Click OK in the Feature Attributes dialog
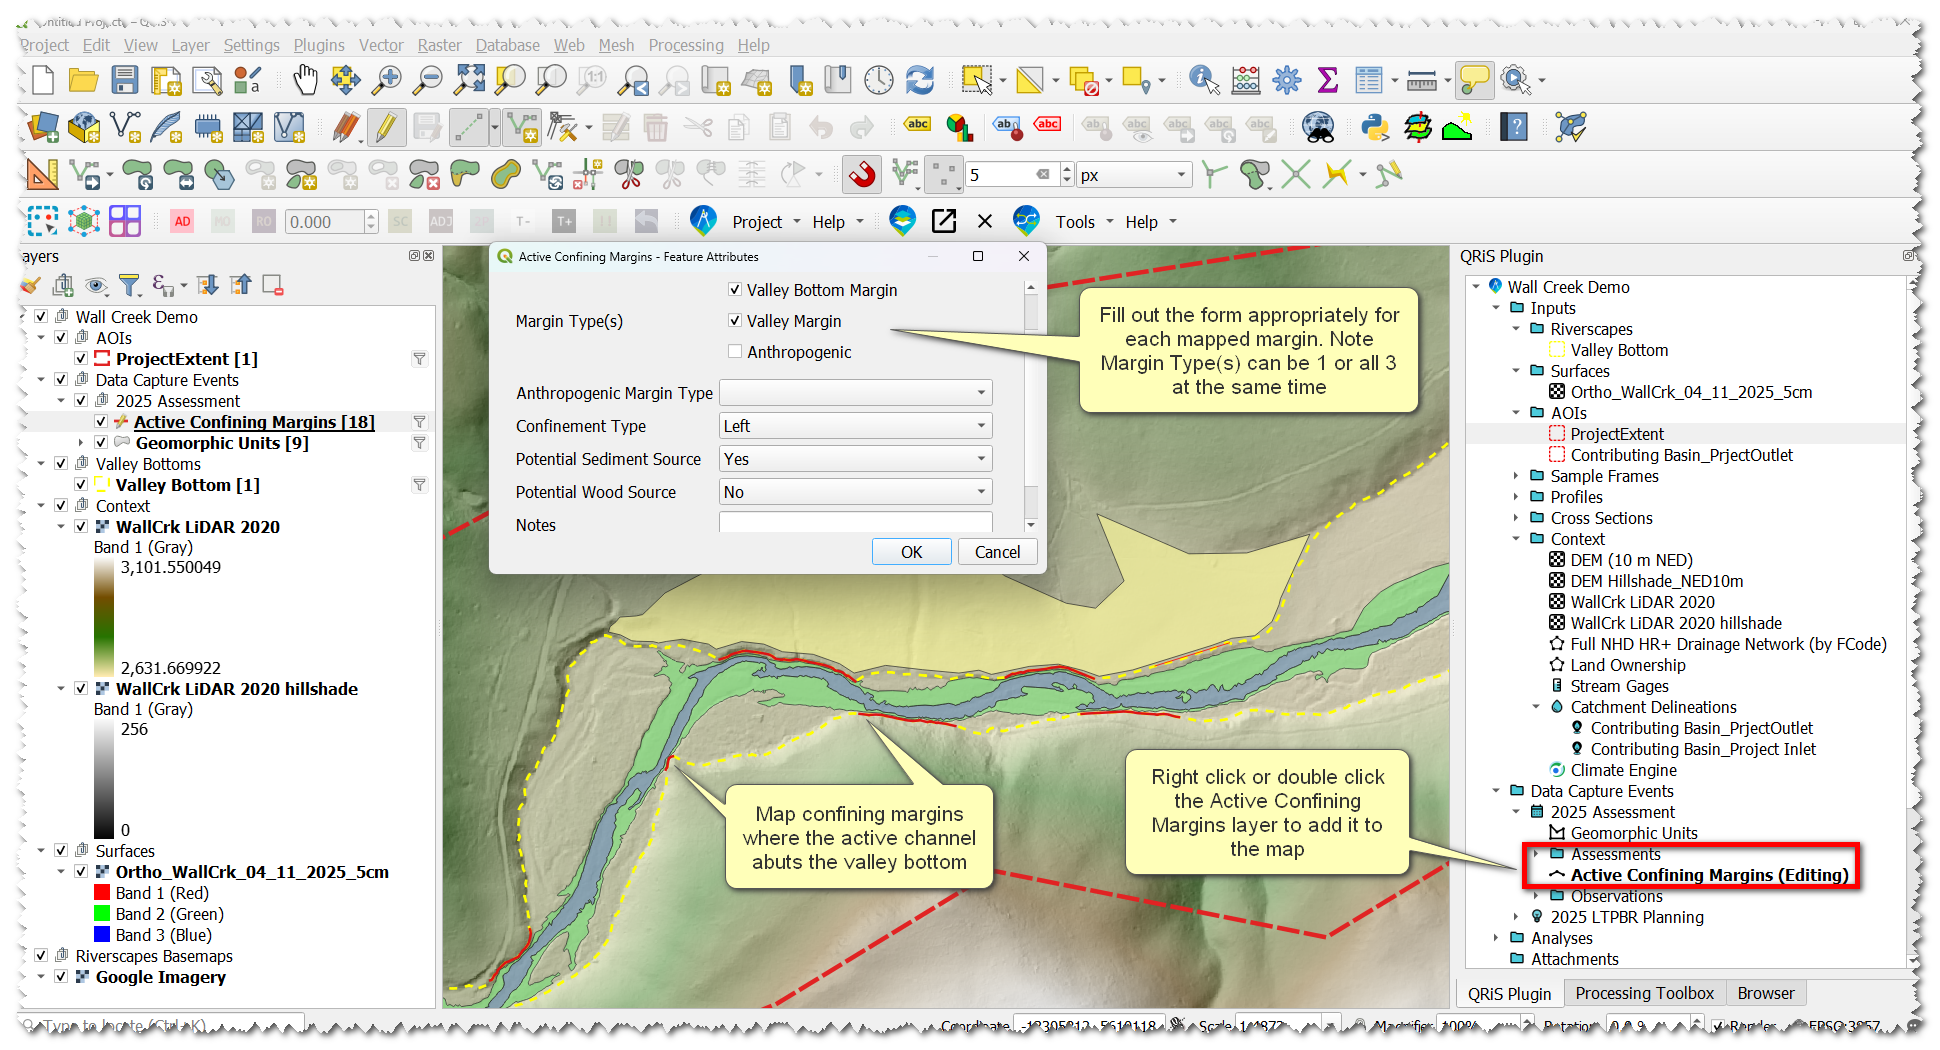The width and height of the screenshot is (1940, 1050). click(911, 552)
